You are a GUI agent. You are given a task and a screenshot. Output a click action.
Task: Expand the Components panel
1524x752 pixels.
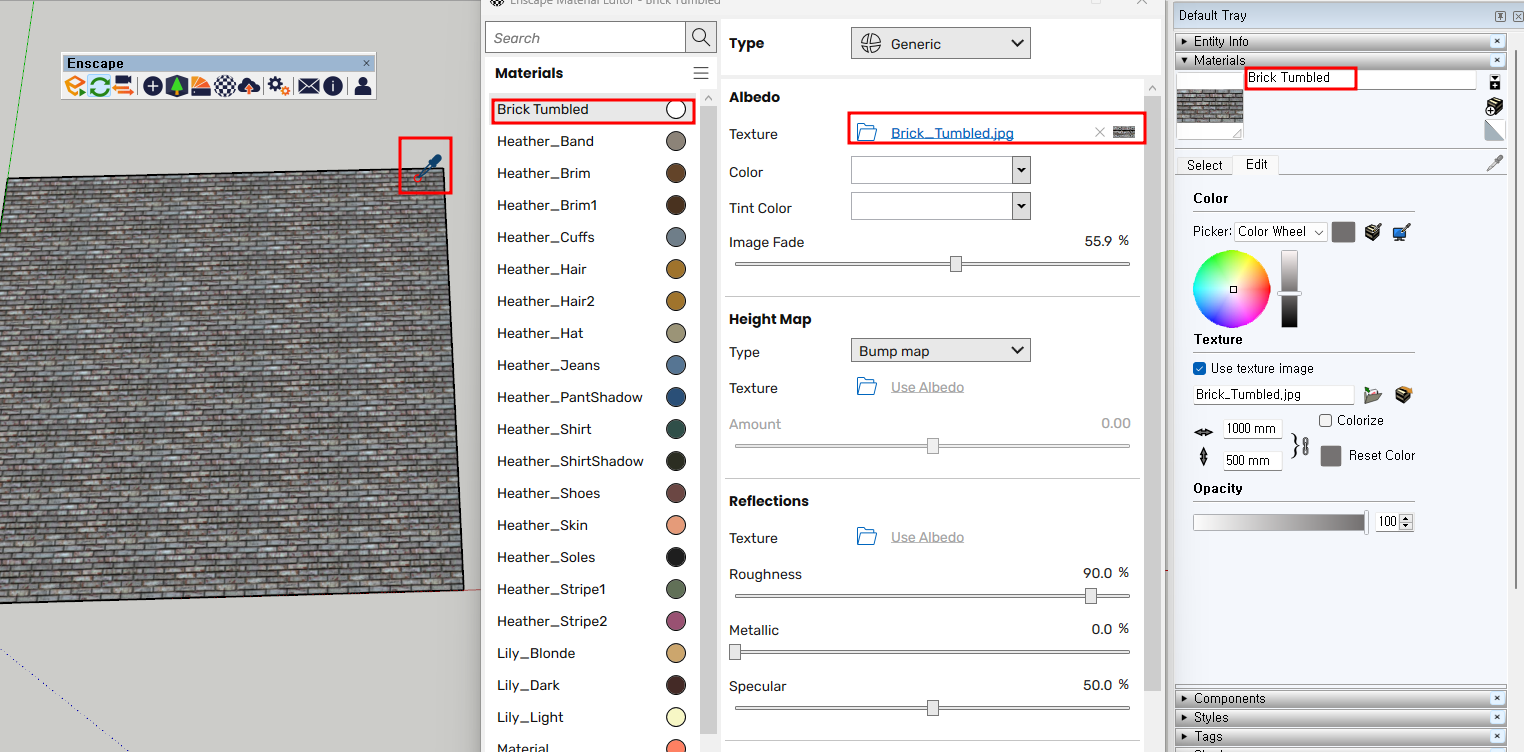tap(1341, 698)
